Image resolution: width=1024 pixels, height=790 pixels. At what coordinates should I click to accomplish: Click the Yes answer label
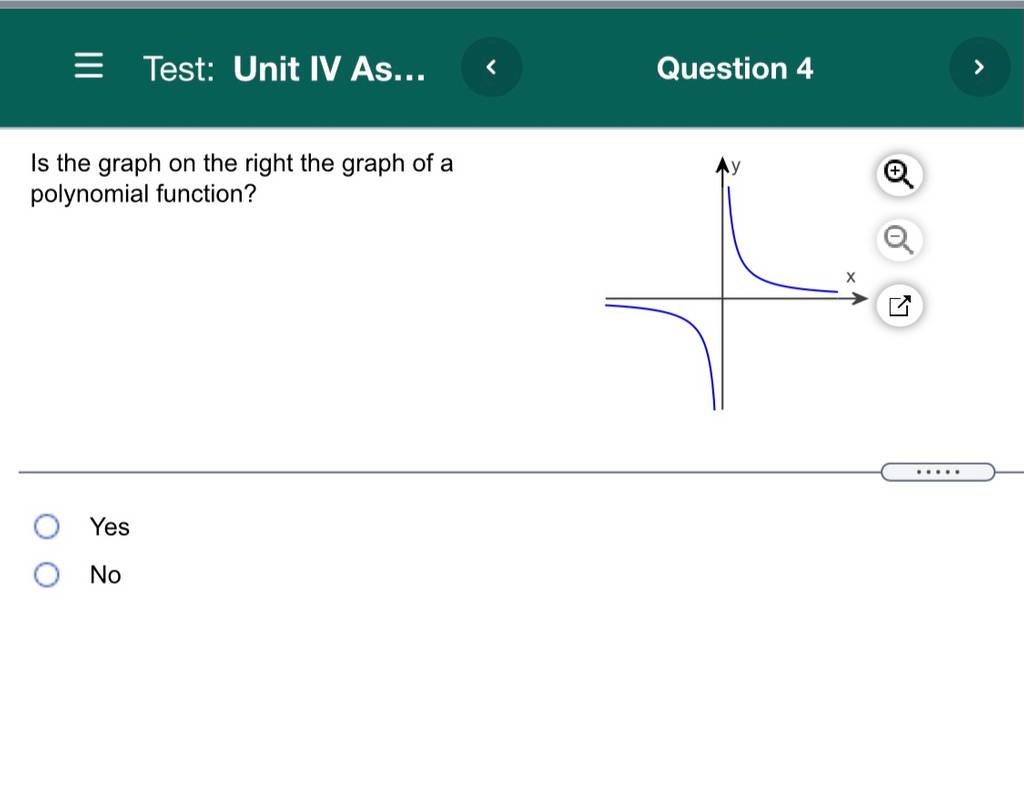(110, 527)
